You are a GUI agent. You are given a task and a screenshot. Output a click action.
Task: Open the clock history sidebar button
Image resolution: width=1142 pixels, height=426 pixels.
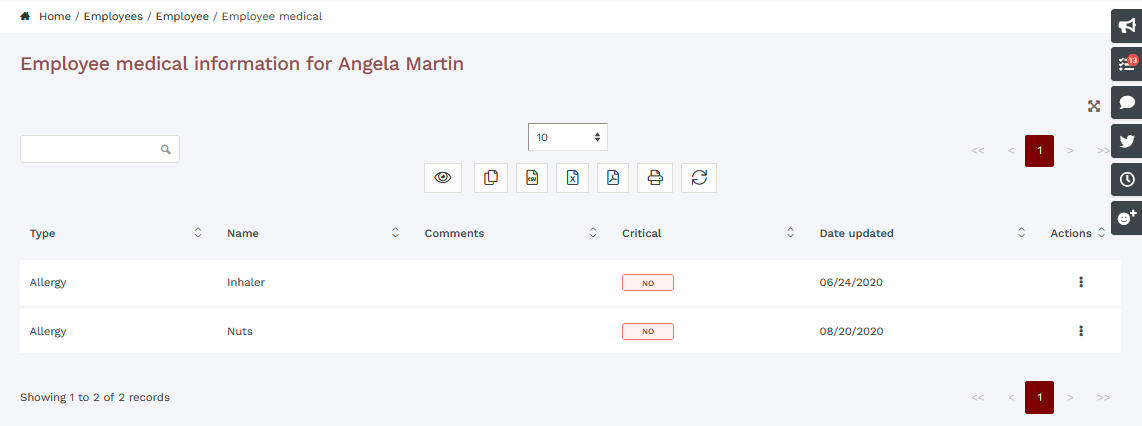click(1127, 179)
